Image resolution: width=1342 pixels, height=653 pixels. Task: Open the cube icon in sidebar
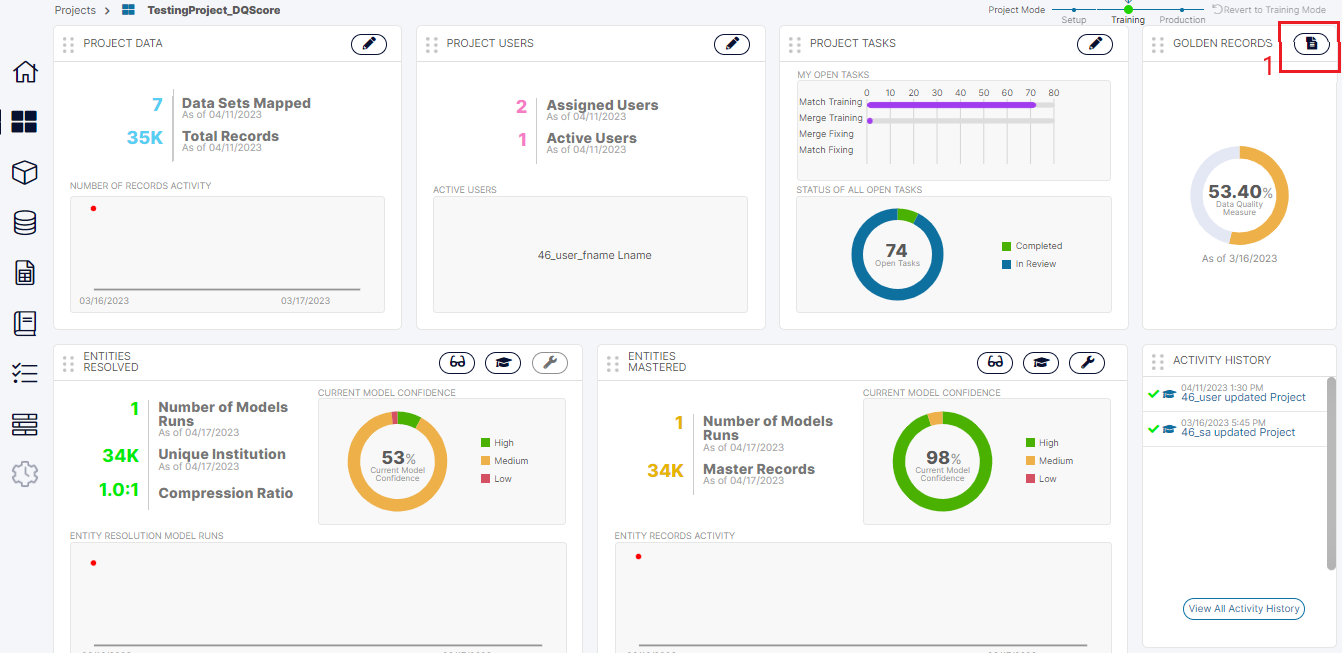click(x=25, y=173)
